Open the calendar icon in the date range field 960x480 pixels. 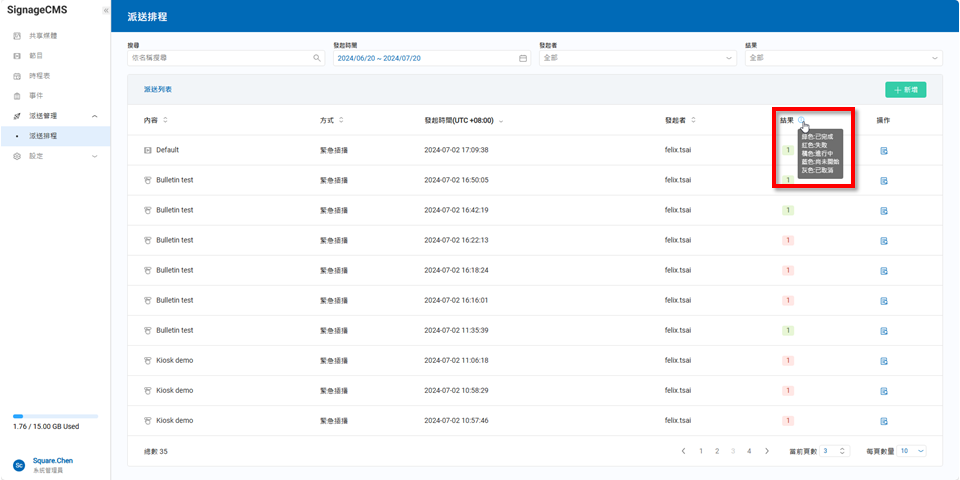click(523, 58)
